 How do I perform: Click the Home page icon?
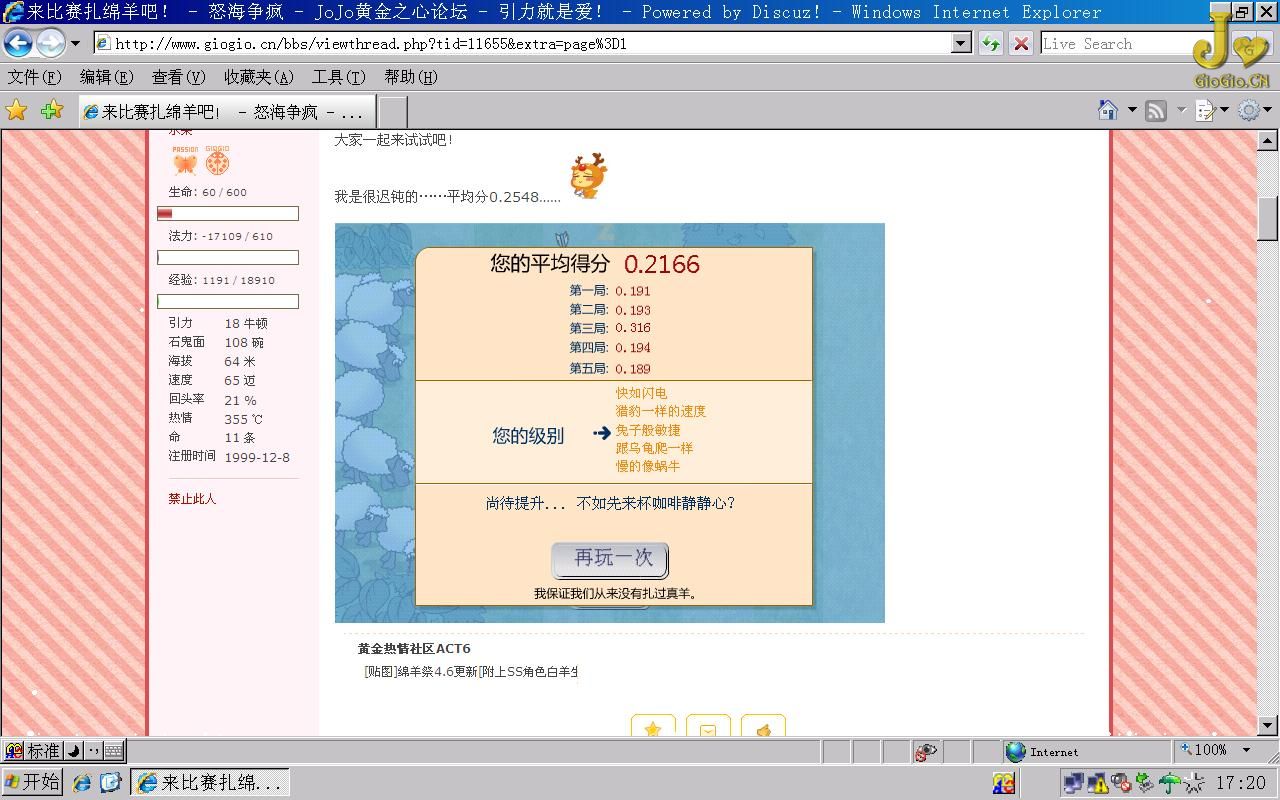tap(1107, 110)
